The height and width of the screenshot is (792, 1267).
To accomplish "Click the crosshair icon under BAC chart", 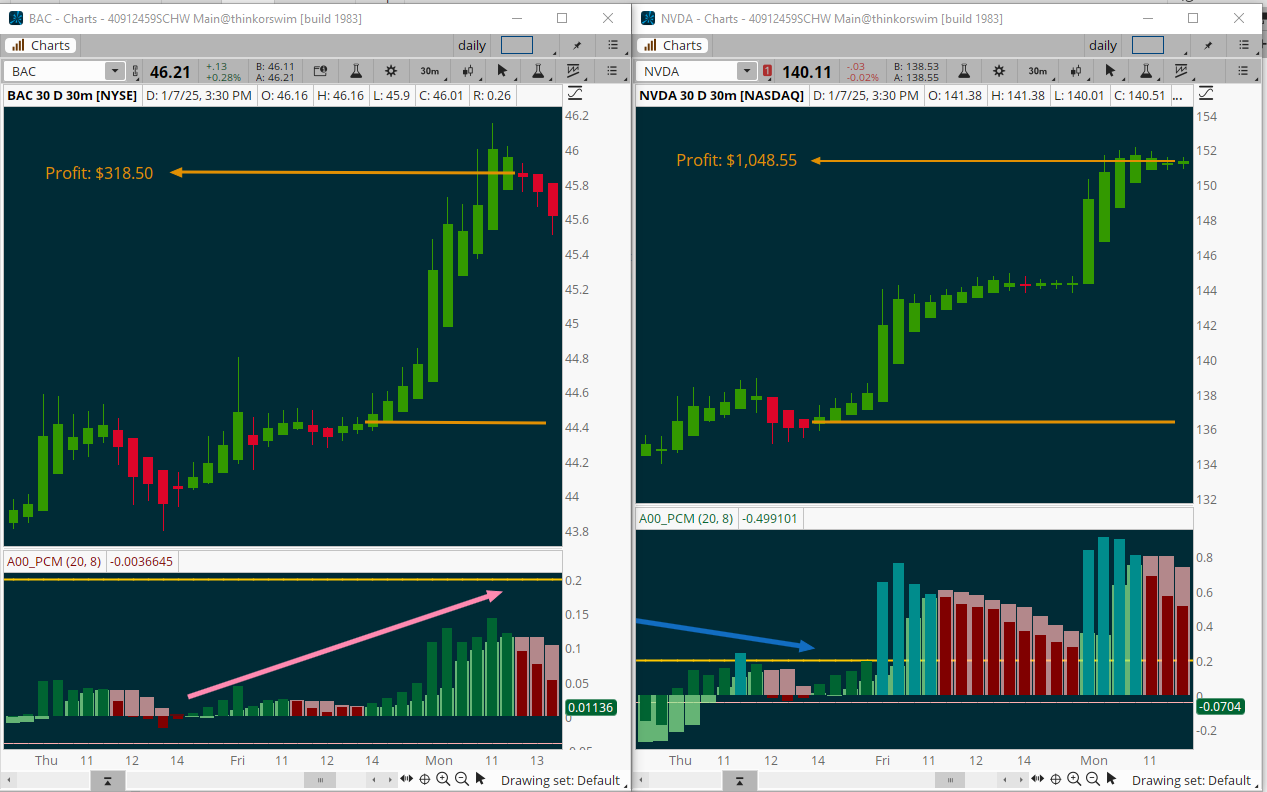I will (425, 779).
